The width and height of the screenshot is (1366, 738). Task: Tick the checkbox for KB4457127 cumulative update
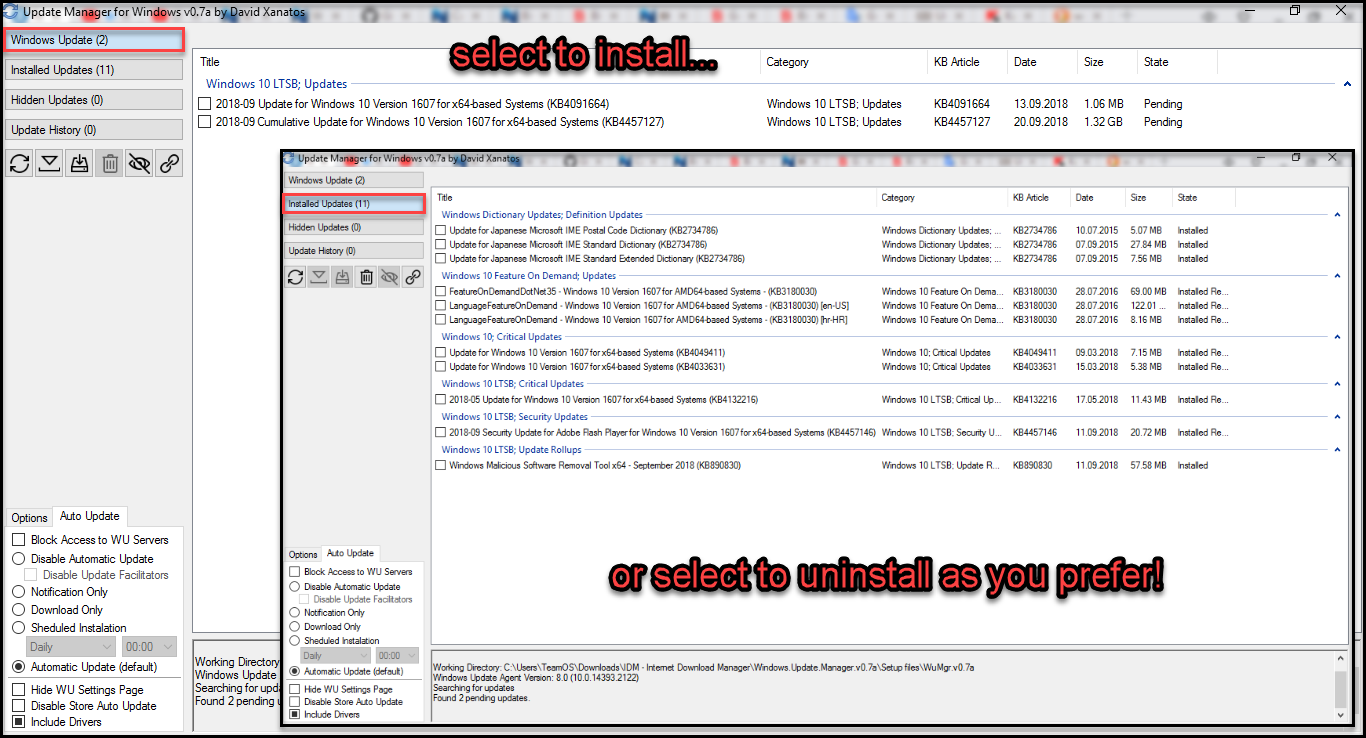205,122
